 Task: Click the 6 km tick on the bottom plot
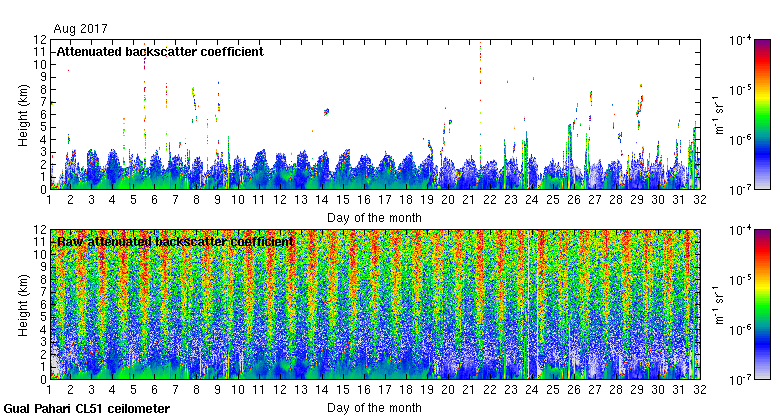pos(41,305)
